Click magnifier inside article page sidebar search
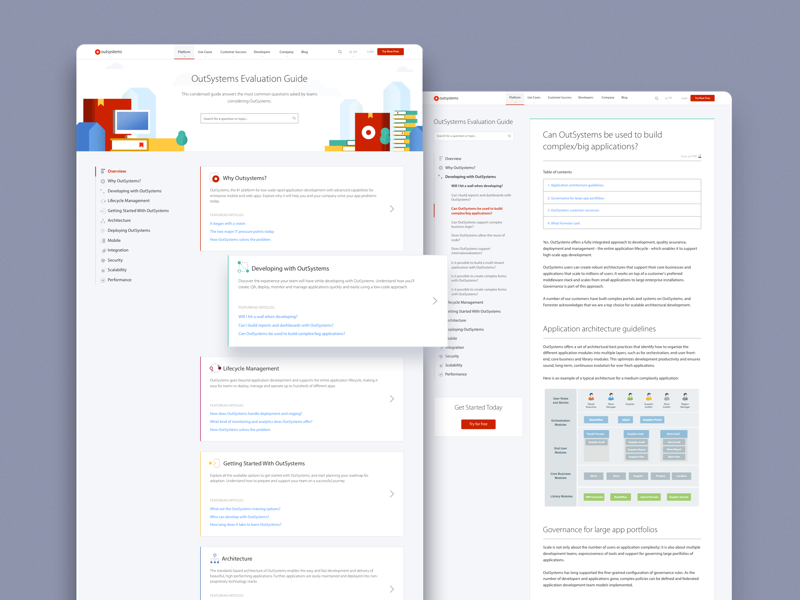Viewport: 800px width, 600px height. (x=509, y=136)
